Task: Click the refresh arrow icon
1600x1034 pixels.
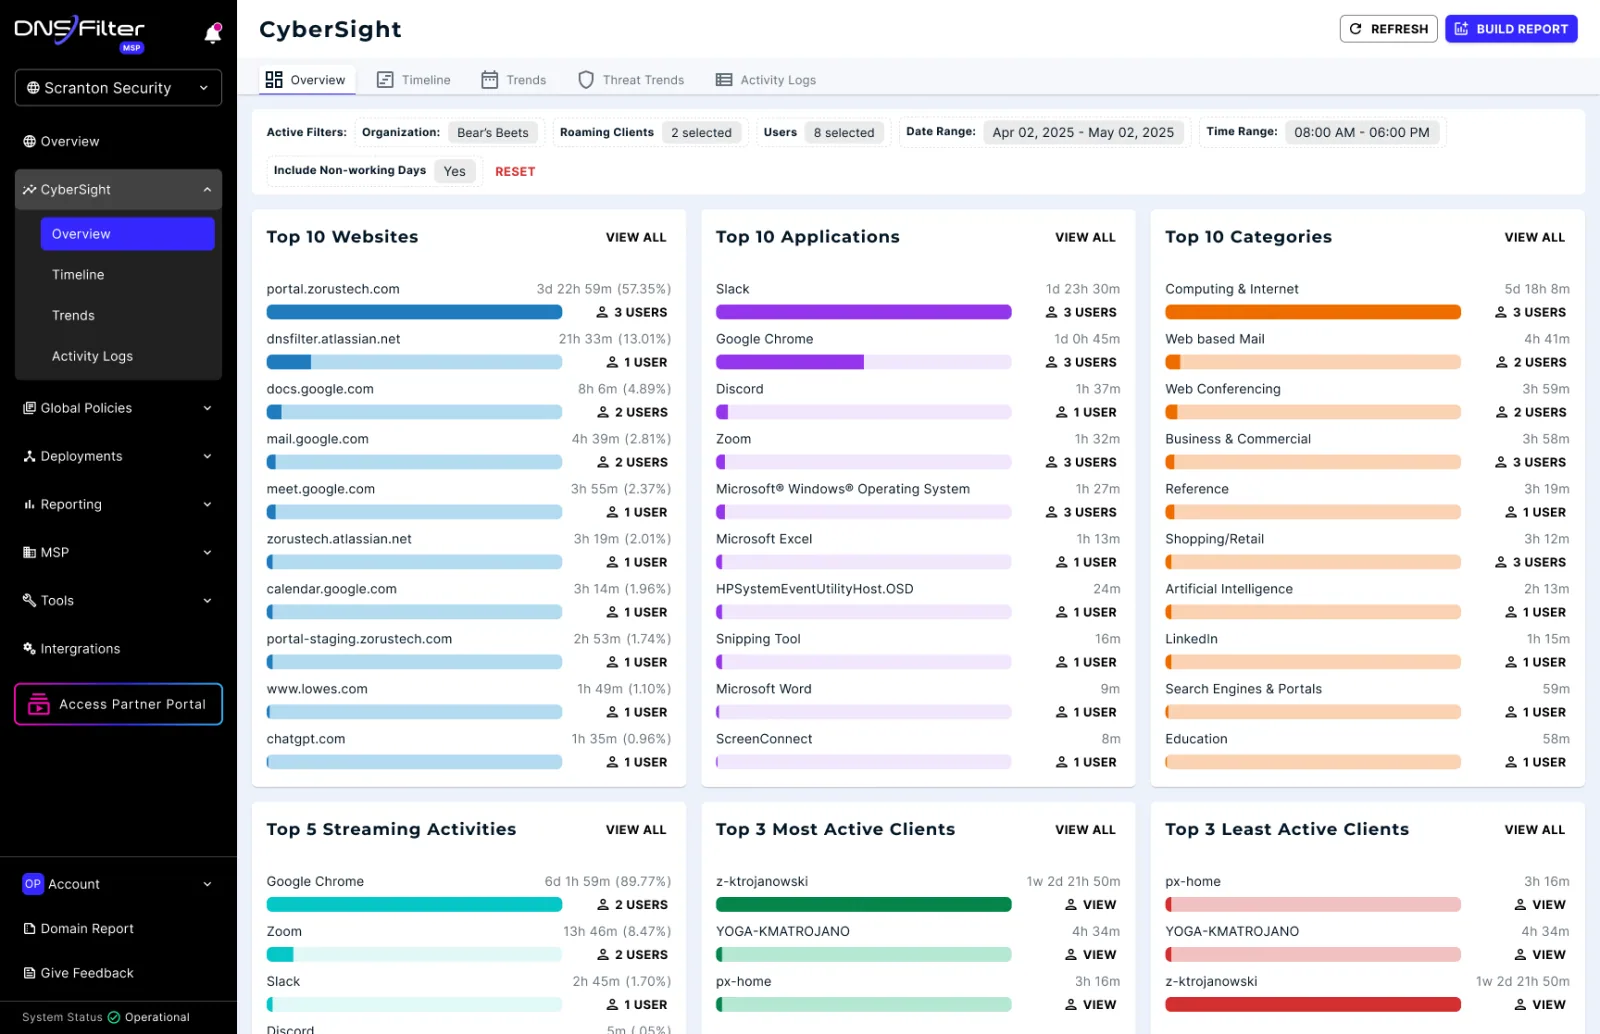Action: click(1356, 29)
